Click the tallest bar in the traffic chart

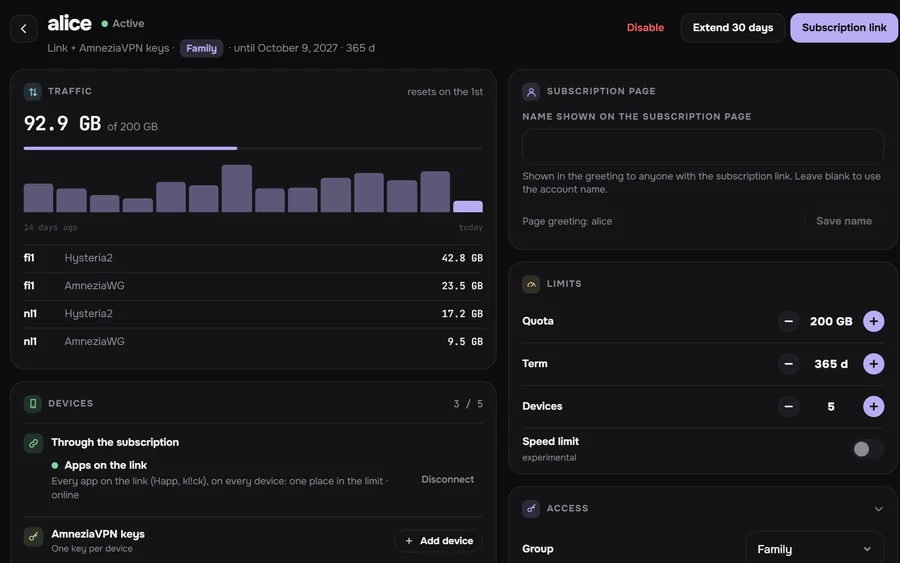click(237, 189)
